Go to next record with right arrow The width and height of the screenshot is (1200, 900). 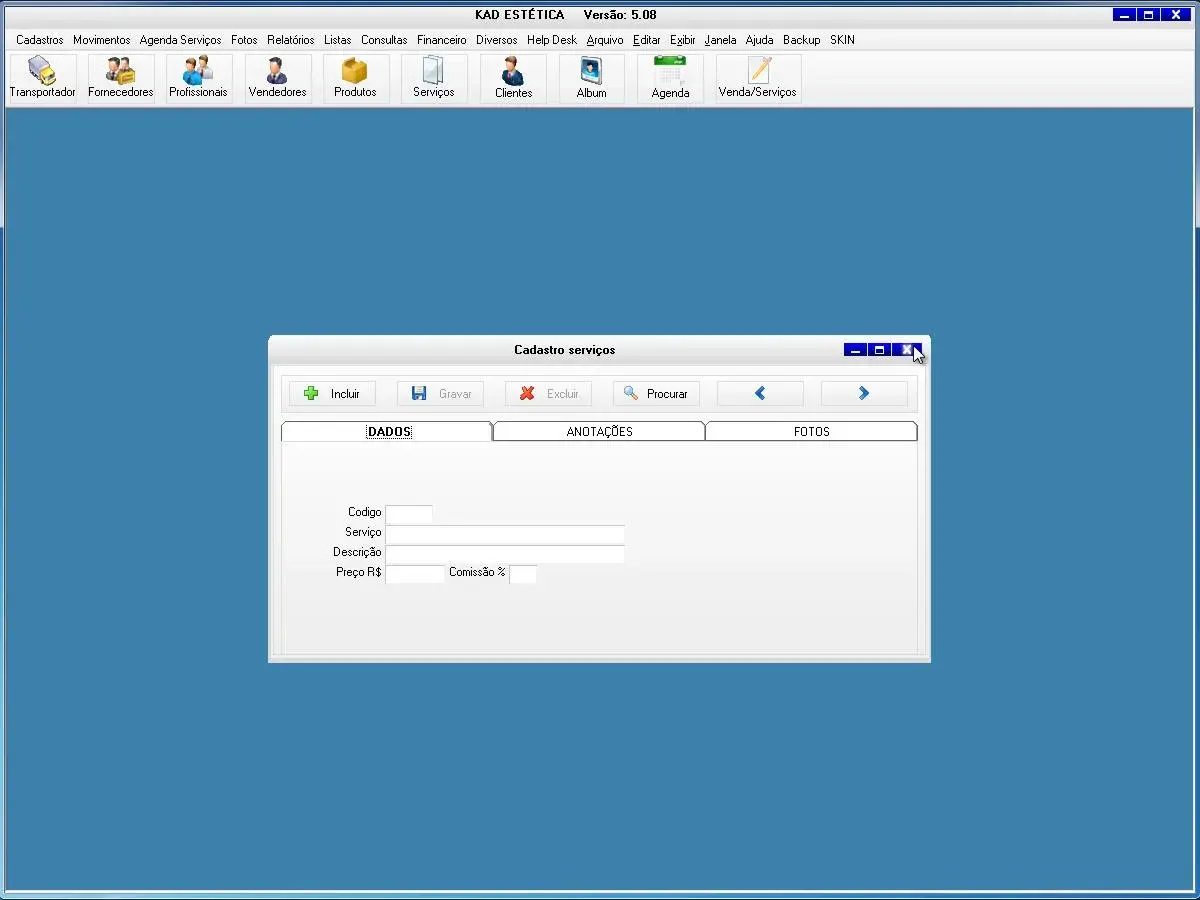[864, 394]
